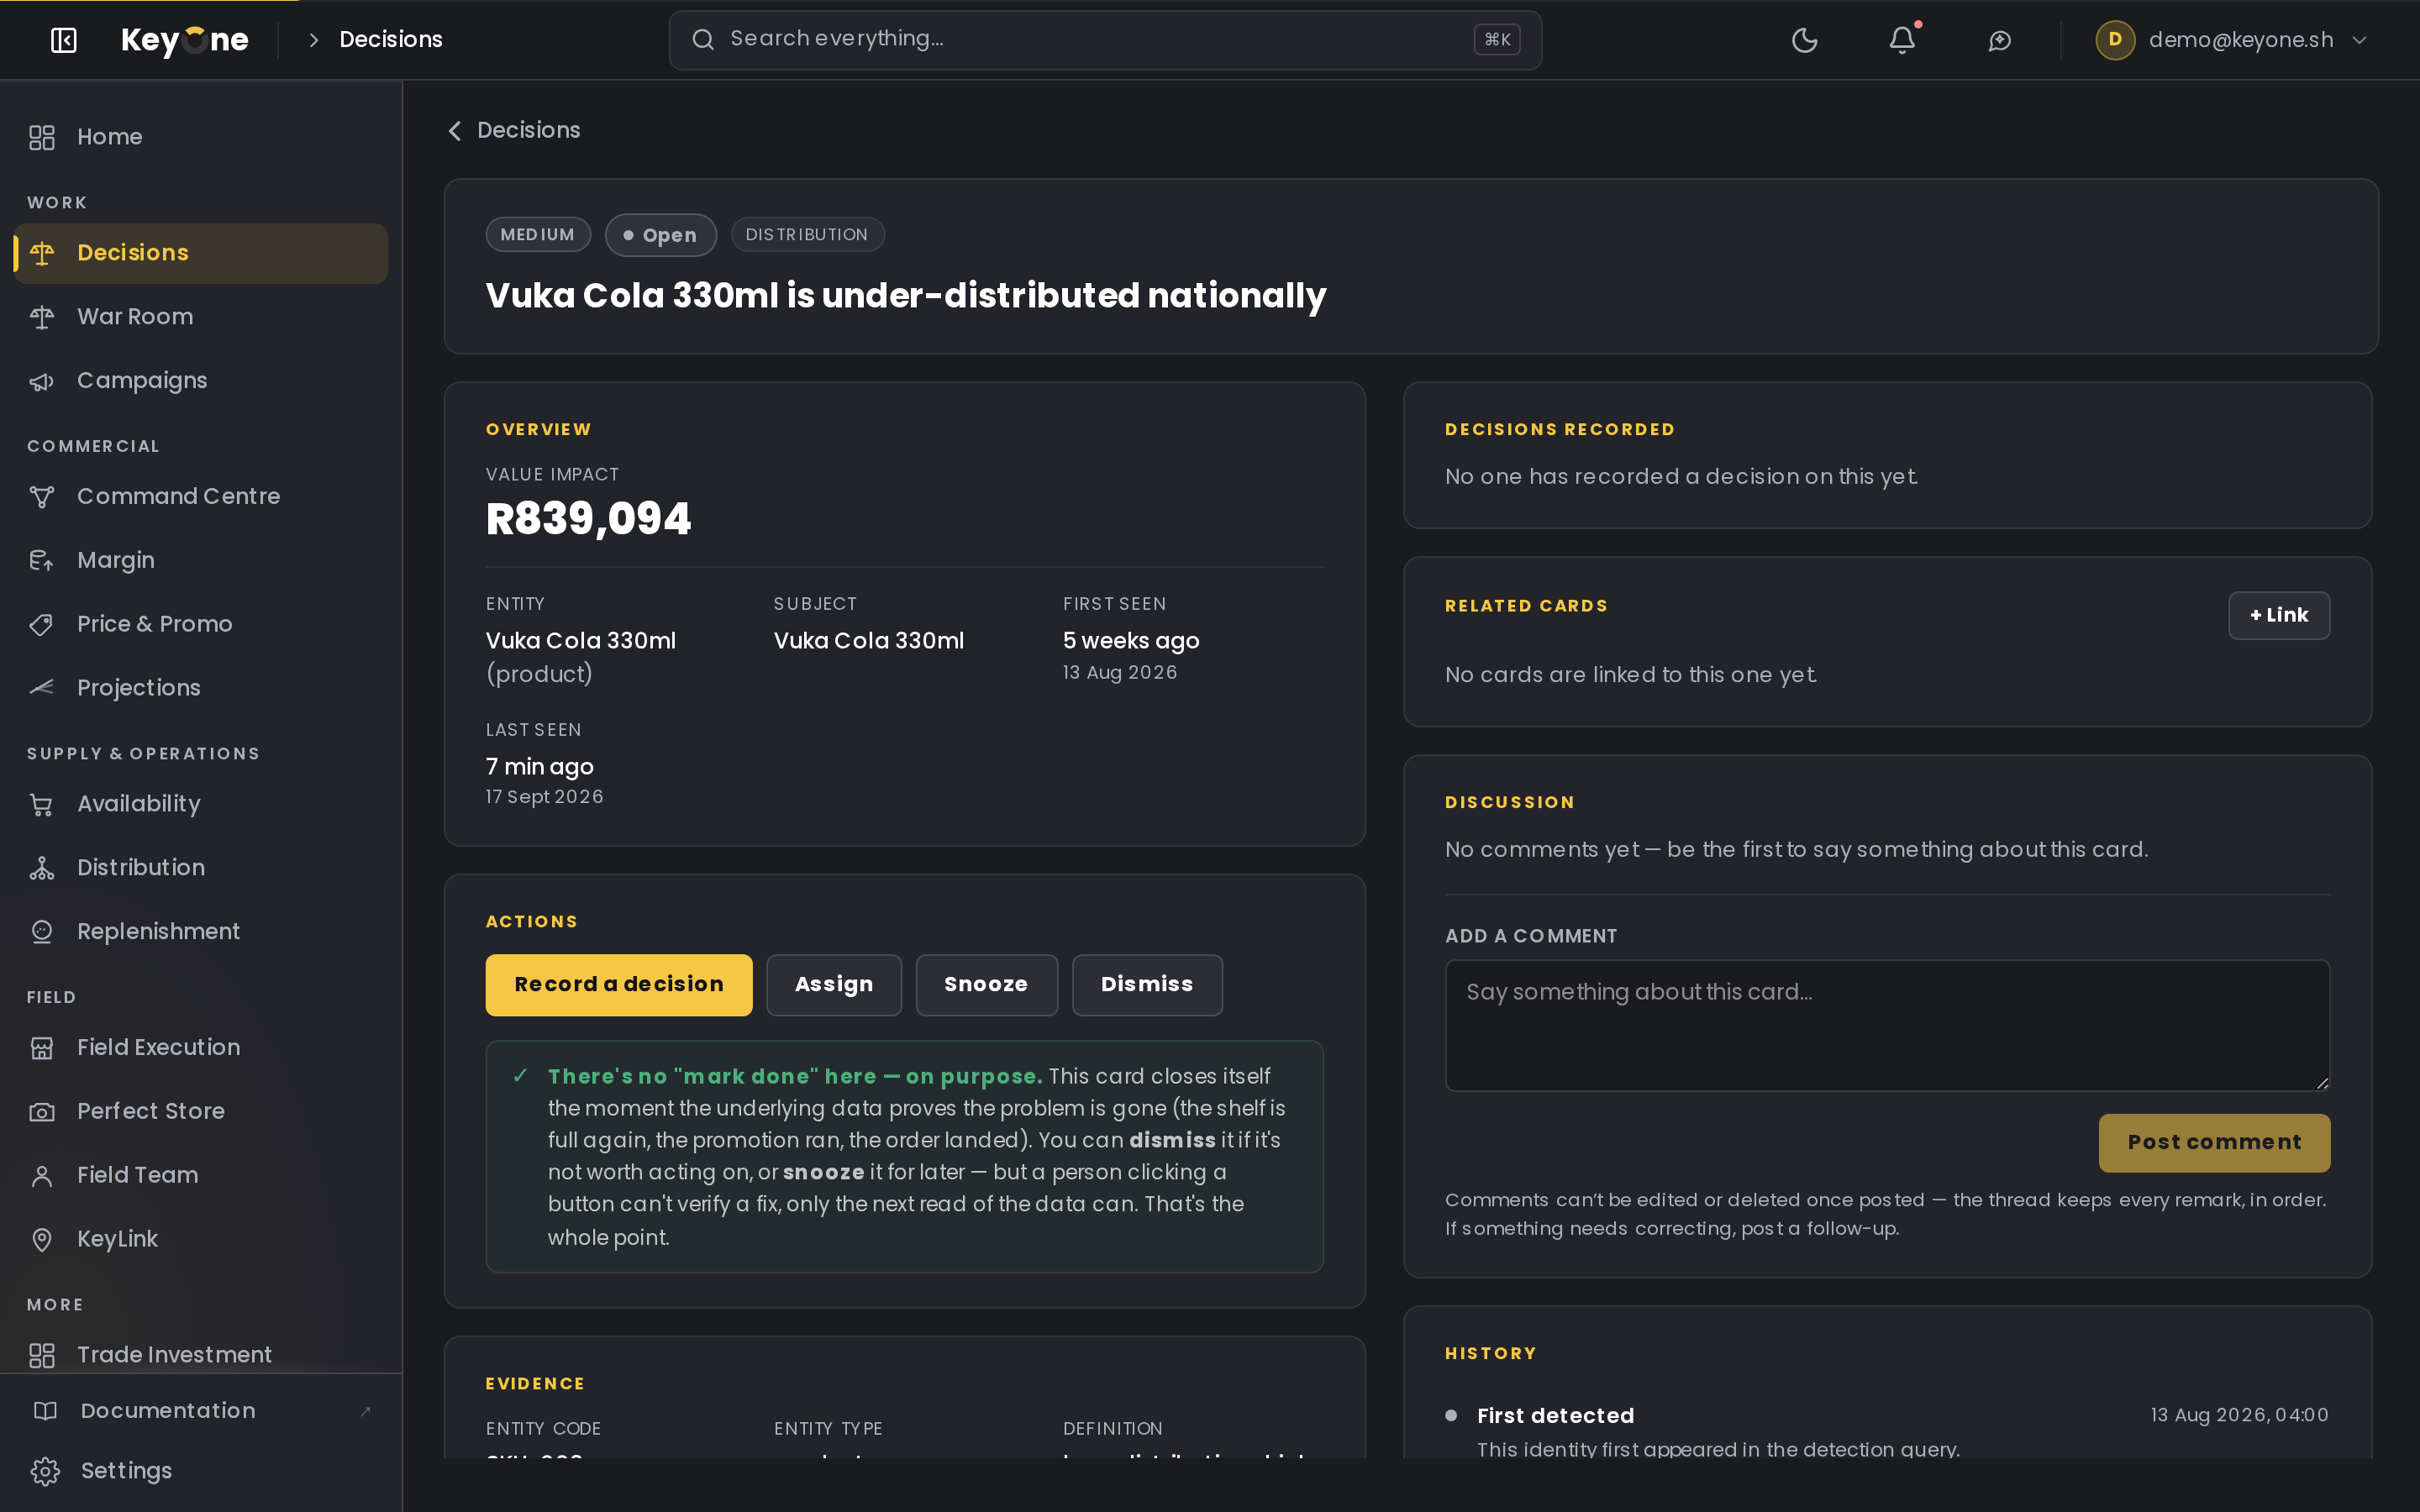The width and height of the screenshot is (2420, 1512).
Task: Open the KeyLink pin icon
Action: [x=42, y=1240]
